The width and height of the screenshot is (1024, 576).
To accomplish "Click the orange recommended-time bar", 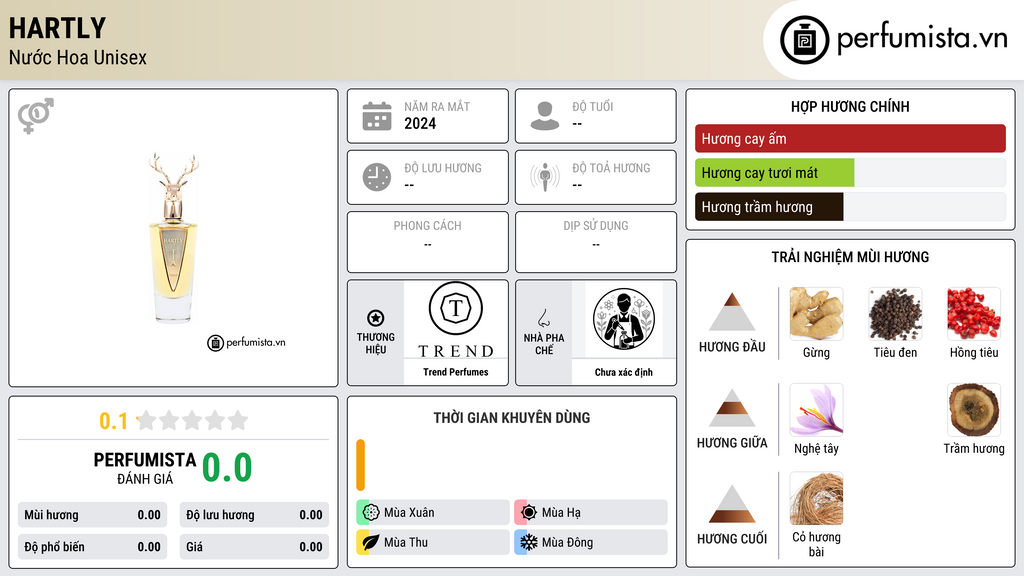I will coord(360,465).
